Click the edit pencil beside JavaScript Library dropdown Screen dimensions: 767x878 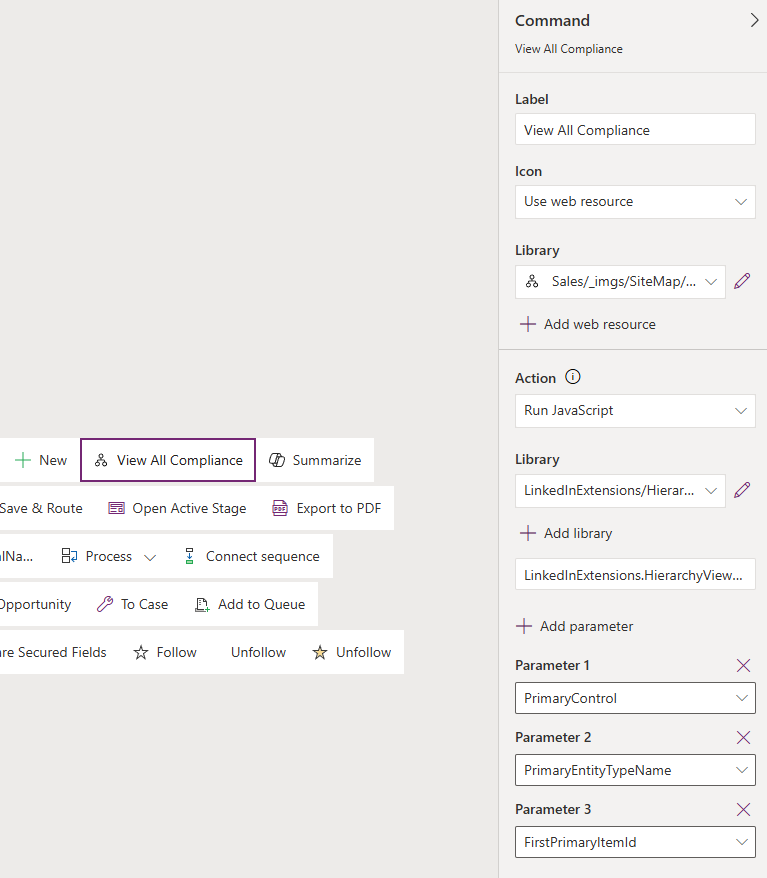click(742, 491)
